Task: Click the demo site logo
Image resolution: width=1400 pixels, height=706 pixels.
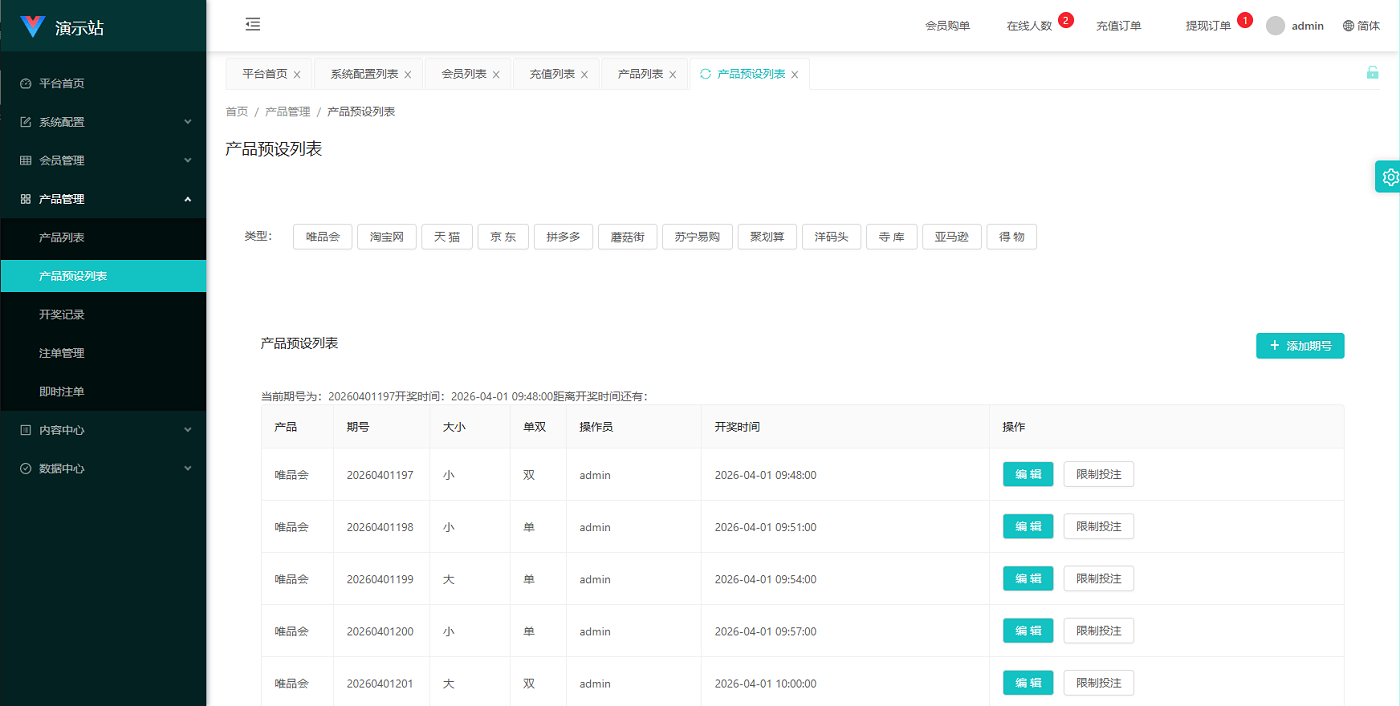Action: point(33,27)
